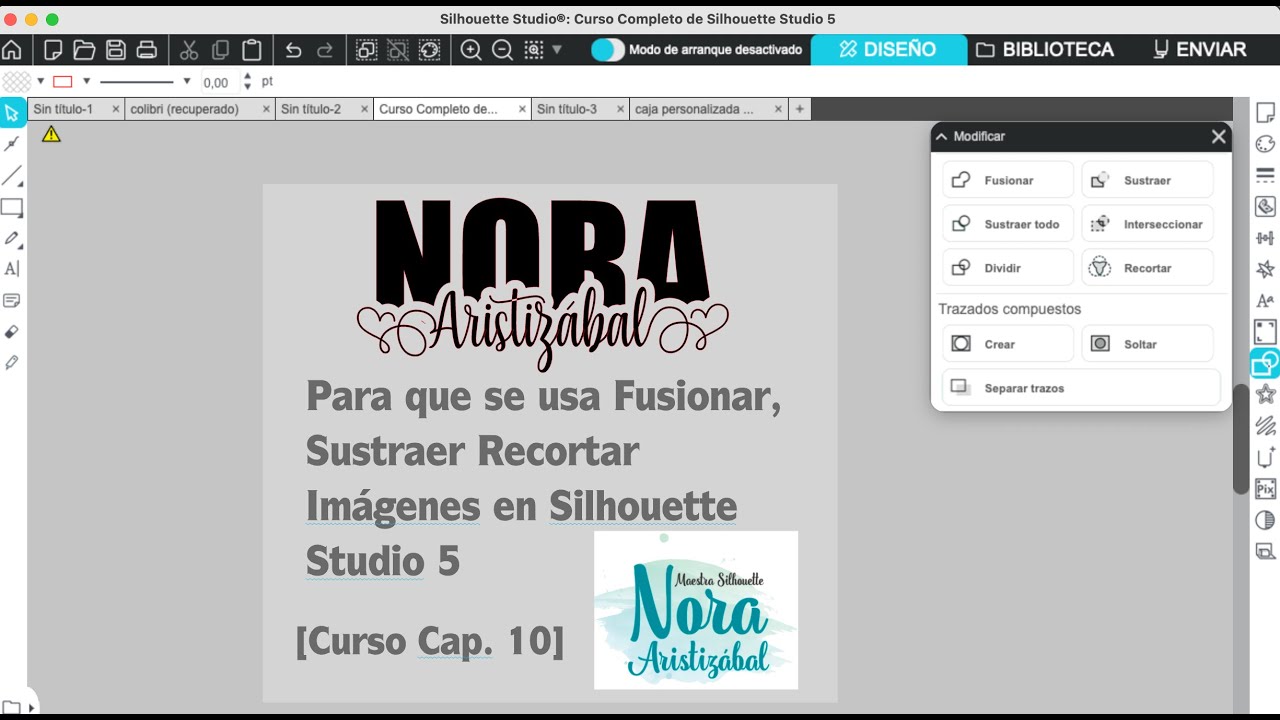Click the Dividir button
This screenshot has width=1280, height=720.
tap(1008, 268)
